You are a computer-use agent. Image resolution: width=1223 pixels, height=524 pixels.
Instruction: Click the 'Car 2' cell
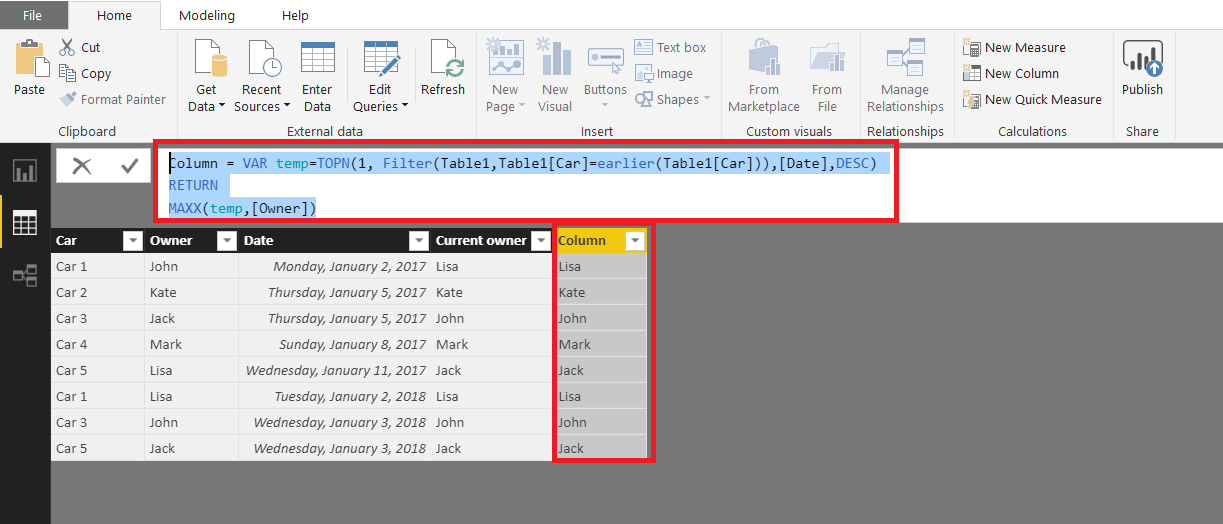tap(97, 292)
